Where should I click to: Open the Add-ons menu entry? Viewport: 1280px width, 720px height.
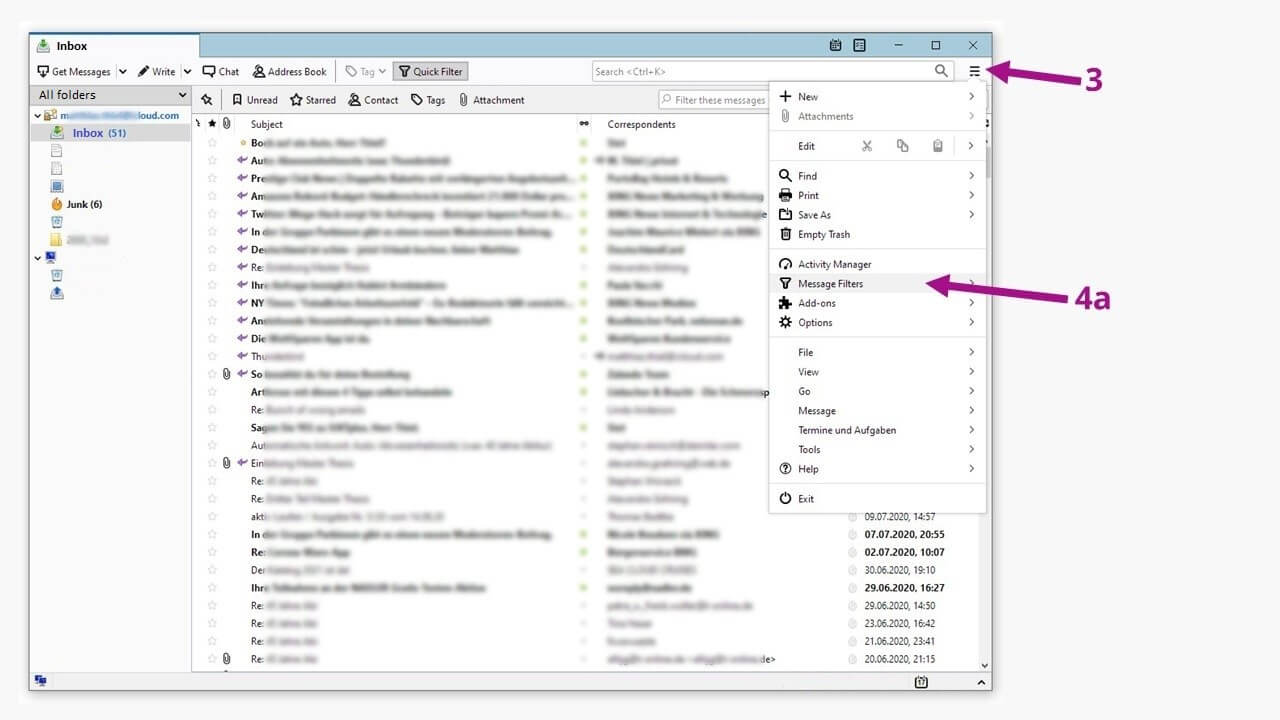[877, 303]
